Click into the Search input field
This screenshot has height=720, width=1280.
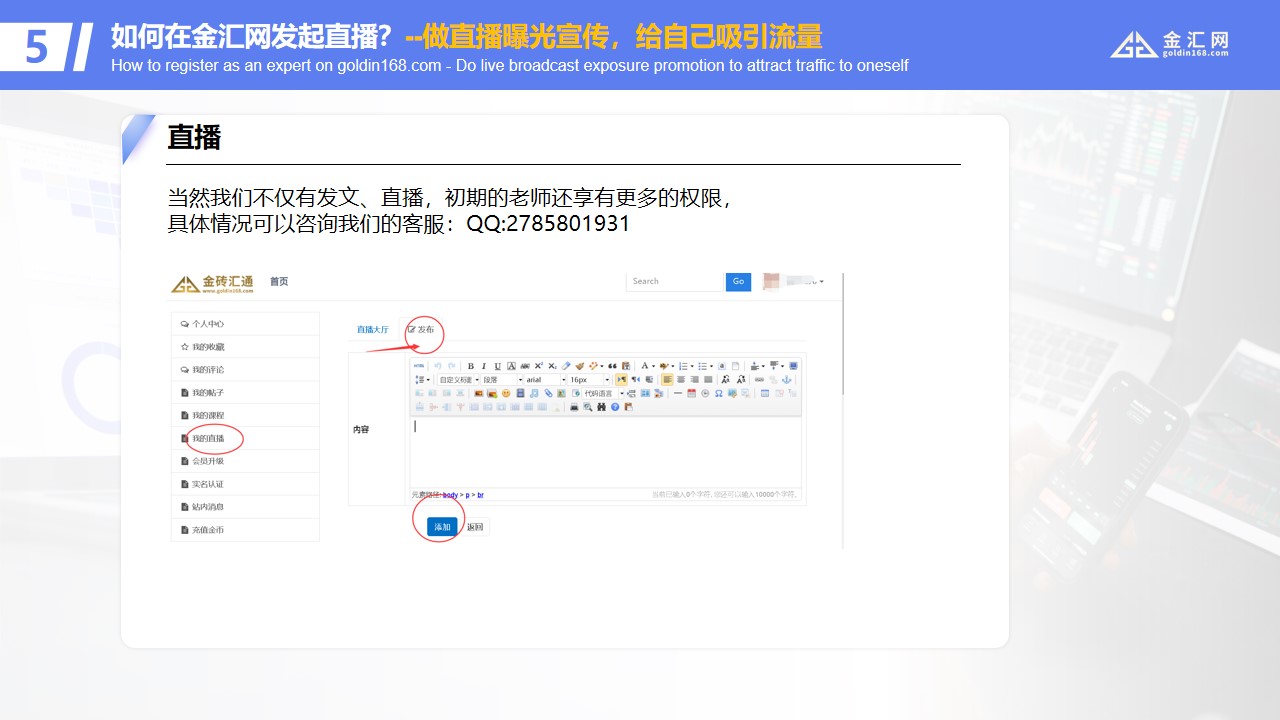pos(674,282)
